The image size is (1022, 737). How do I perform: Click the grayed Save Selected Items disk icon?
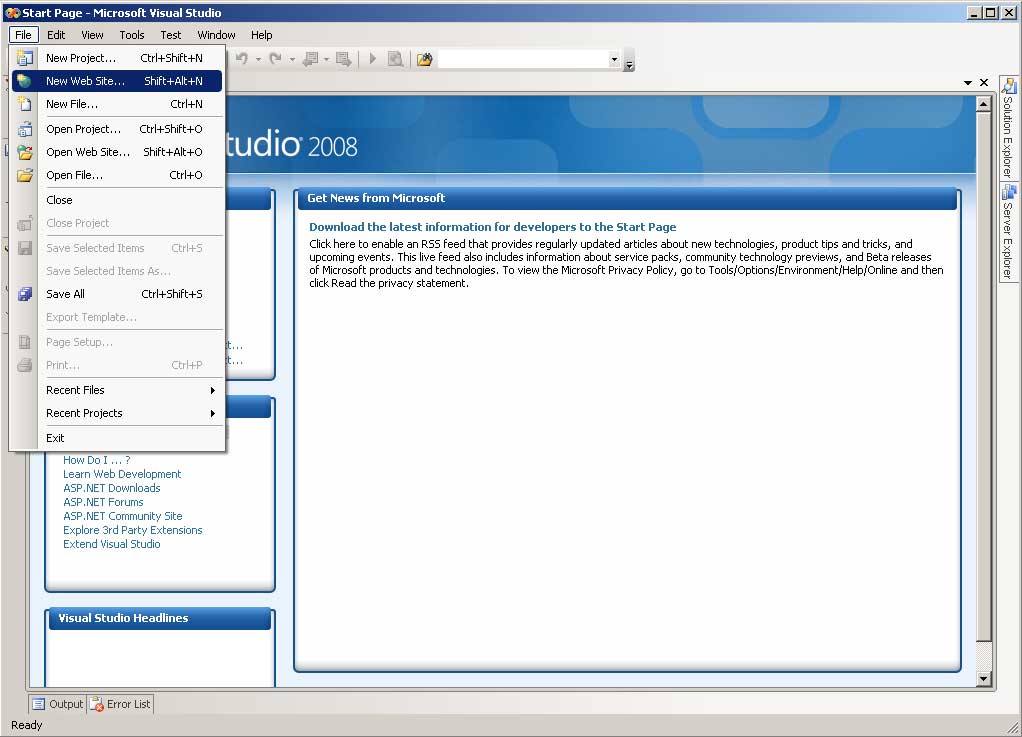25,248
